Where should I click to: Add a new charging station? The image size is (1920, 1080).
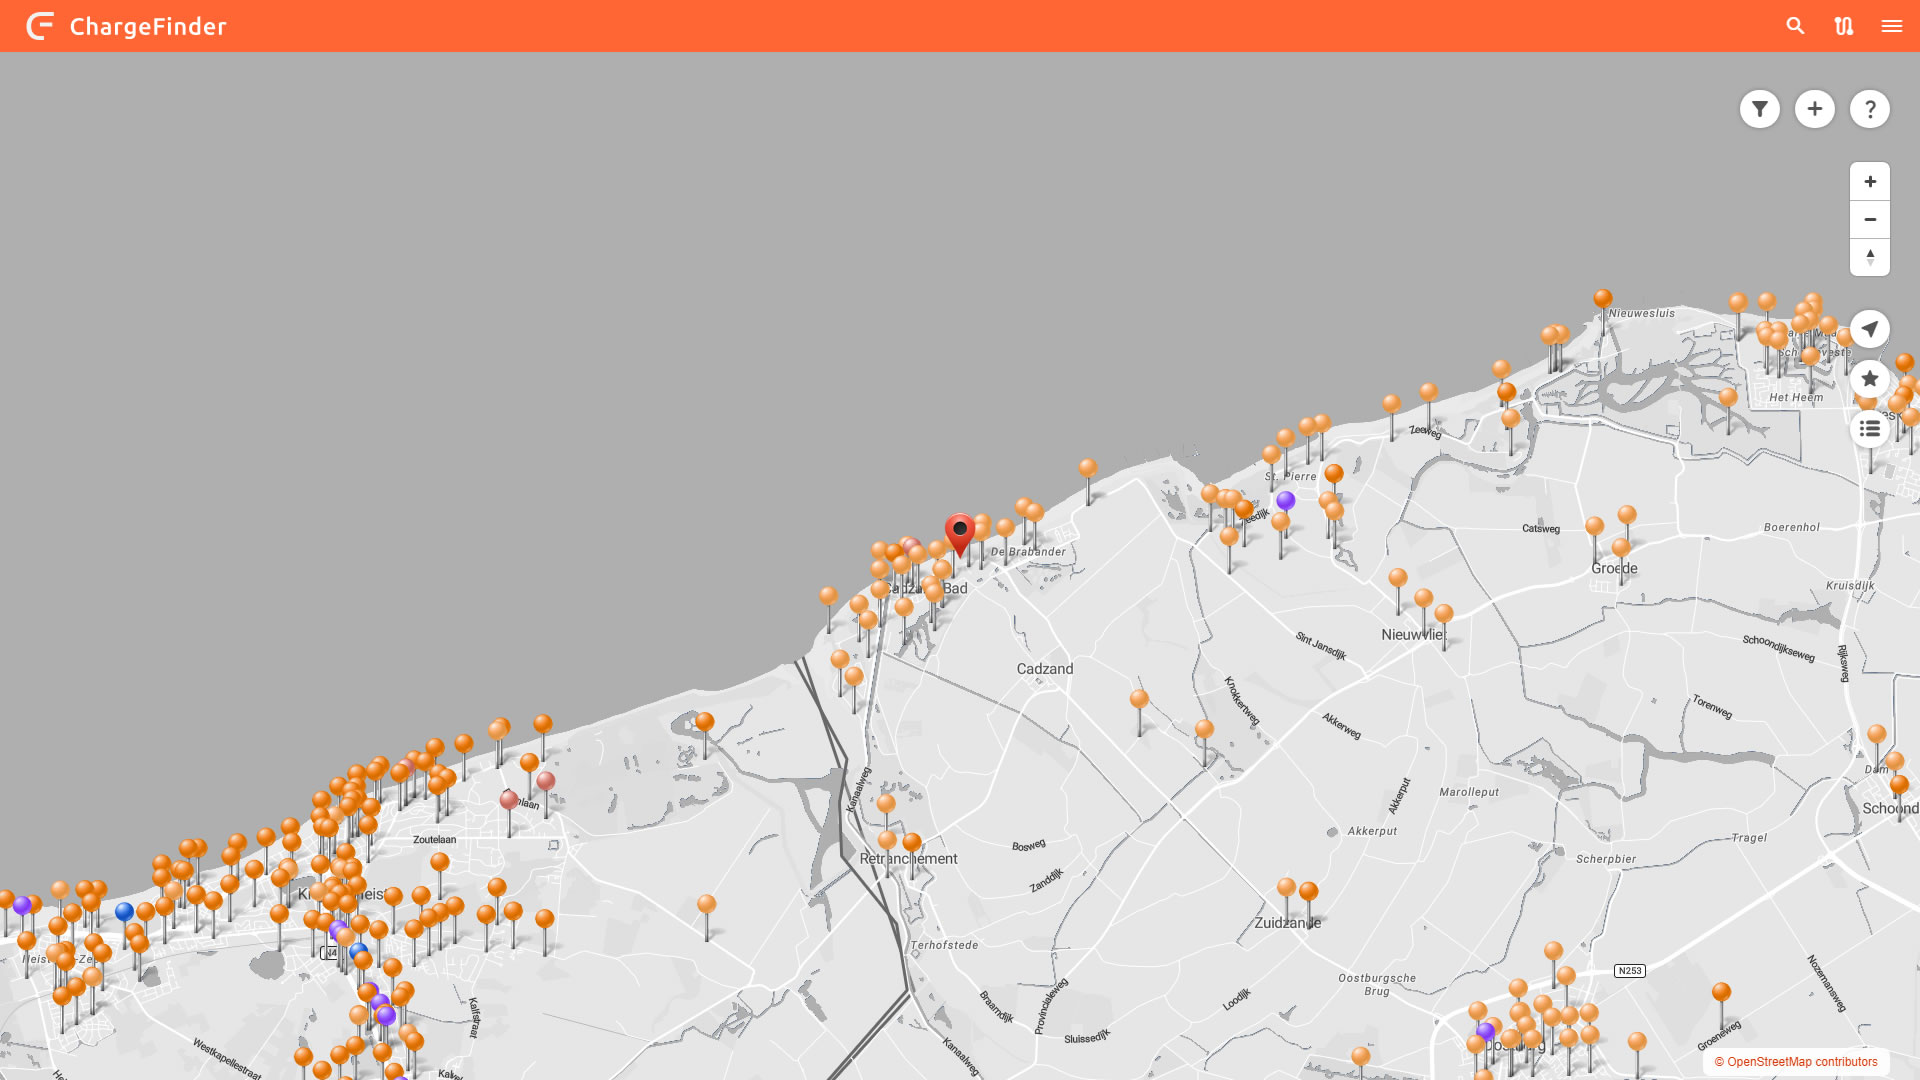(x=1814, y=109)
